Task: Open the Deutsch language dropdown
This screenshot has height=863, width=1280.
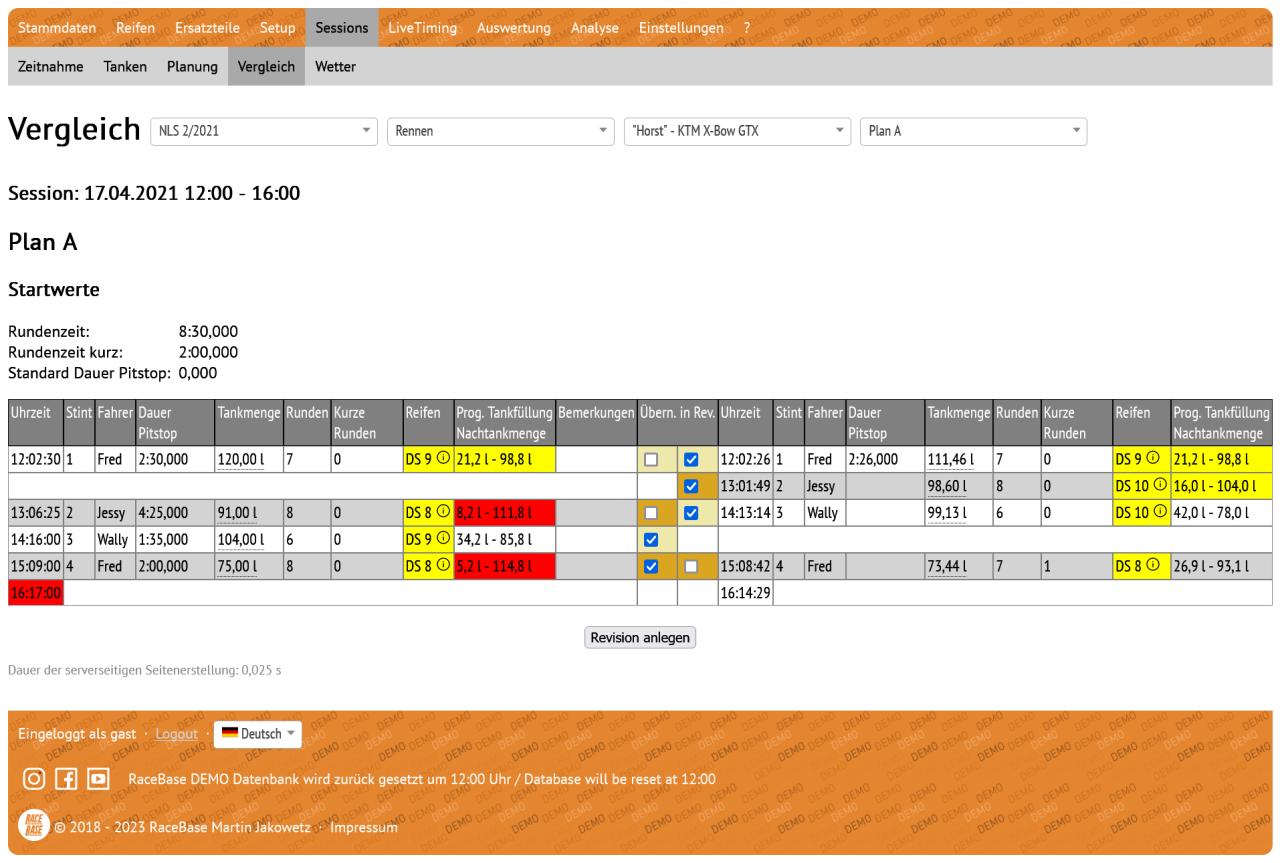Action: click(258, 734)
